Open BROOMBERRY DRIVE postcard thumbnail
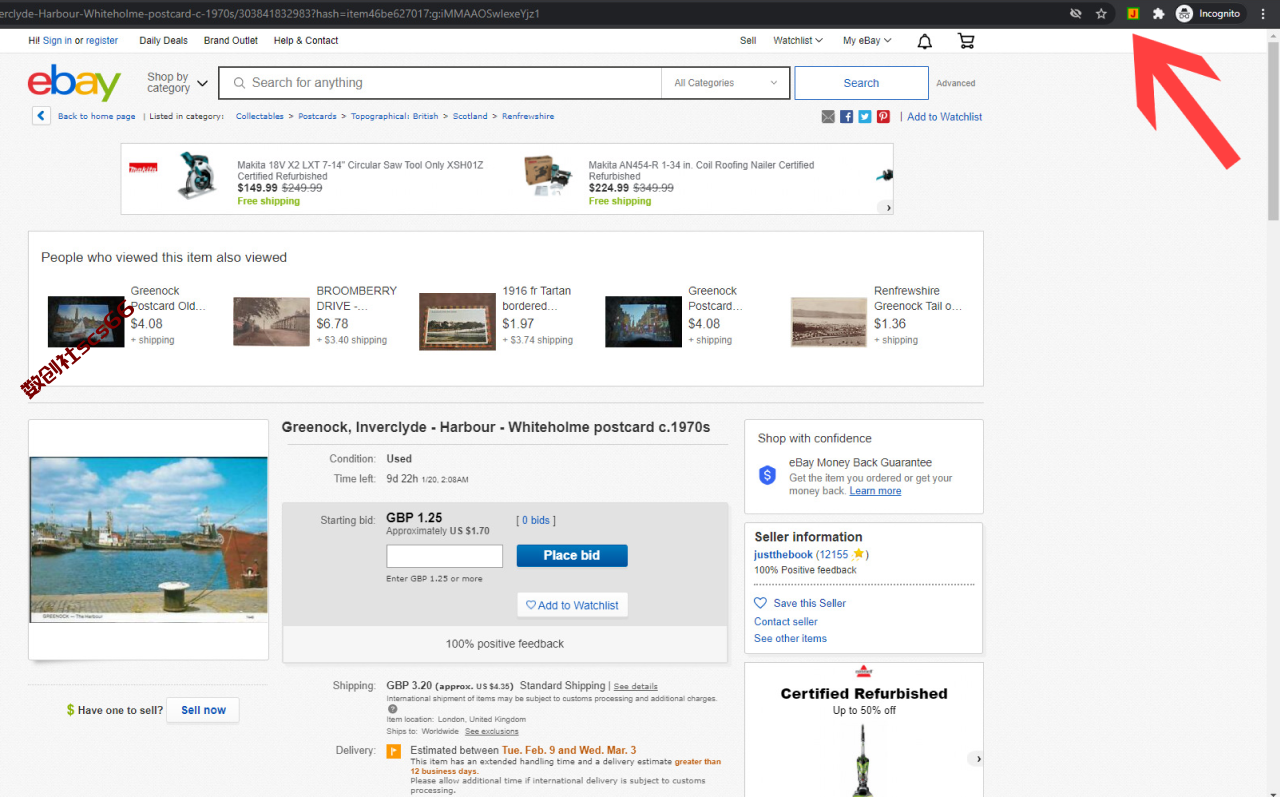Screen dimensions: 1280x800 point(271,321)
